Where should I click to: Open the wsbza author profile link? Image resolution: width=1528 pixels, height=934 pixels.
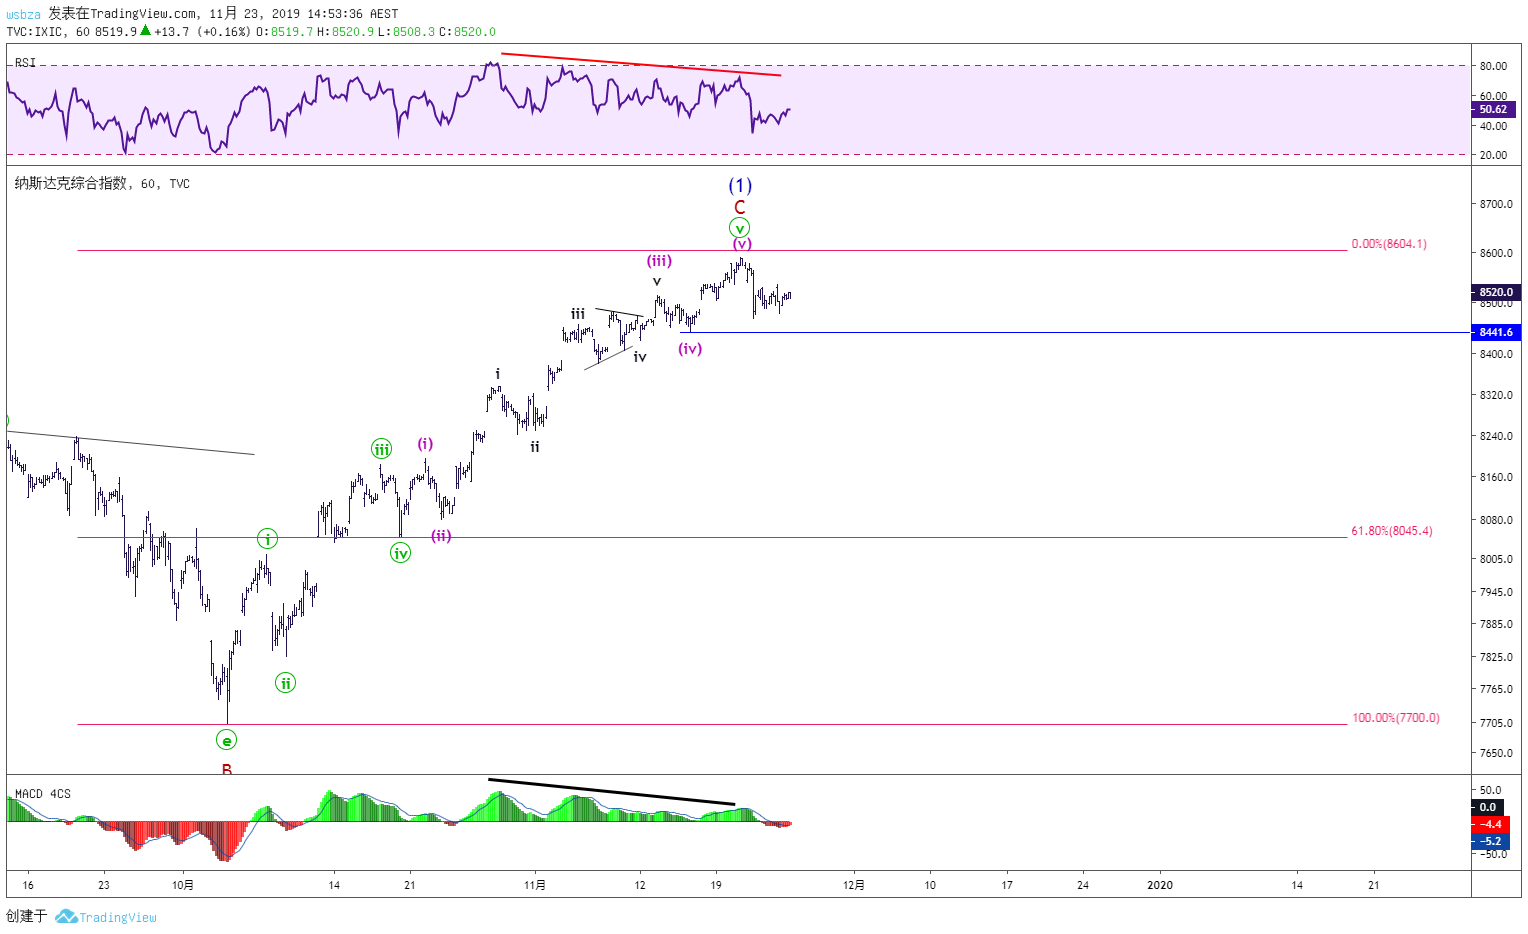tap(24, 14)
